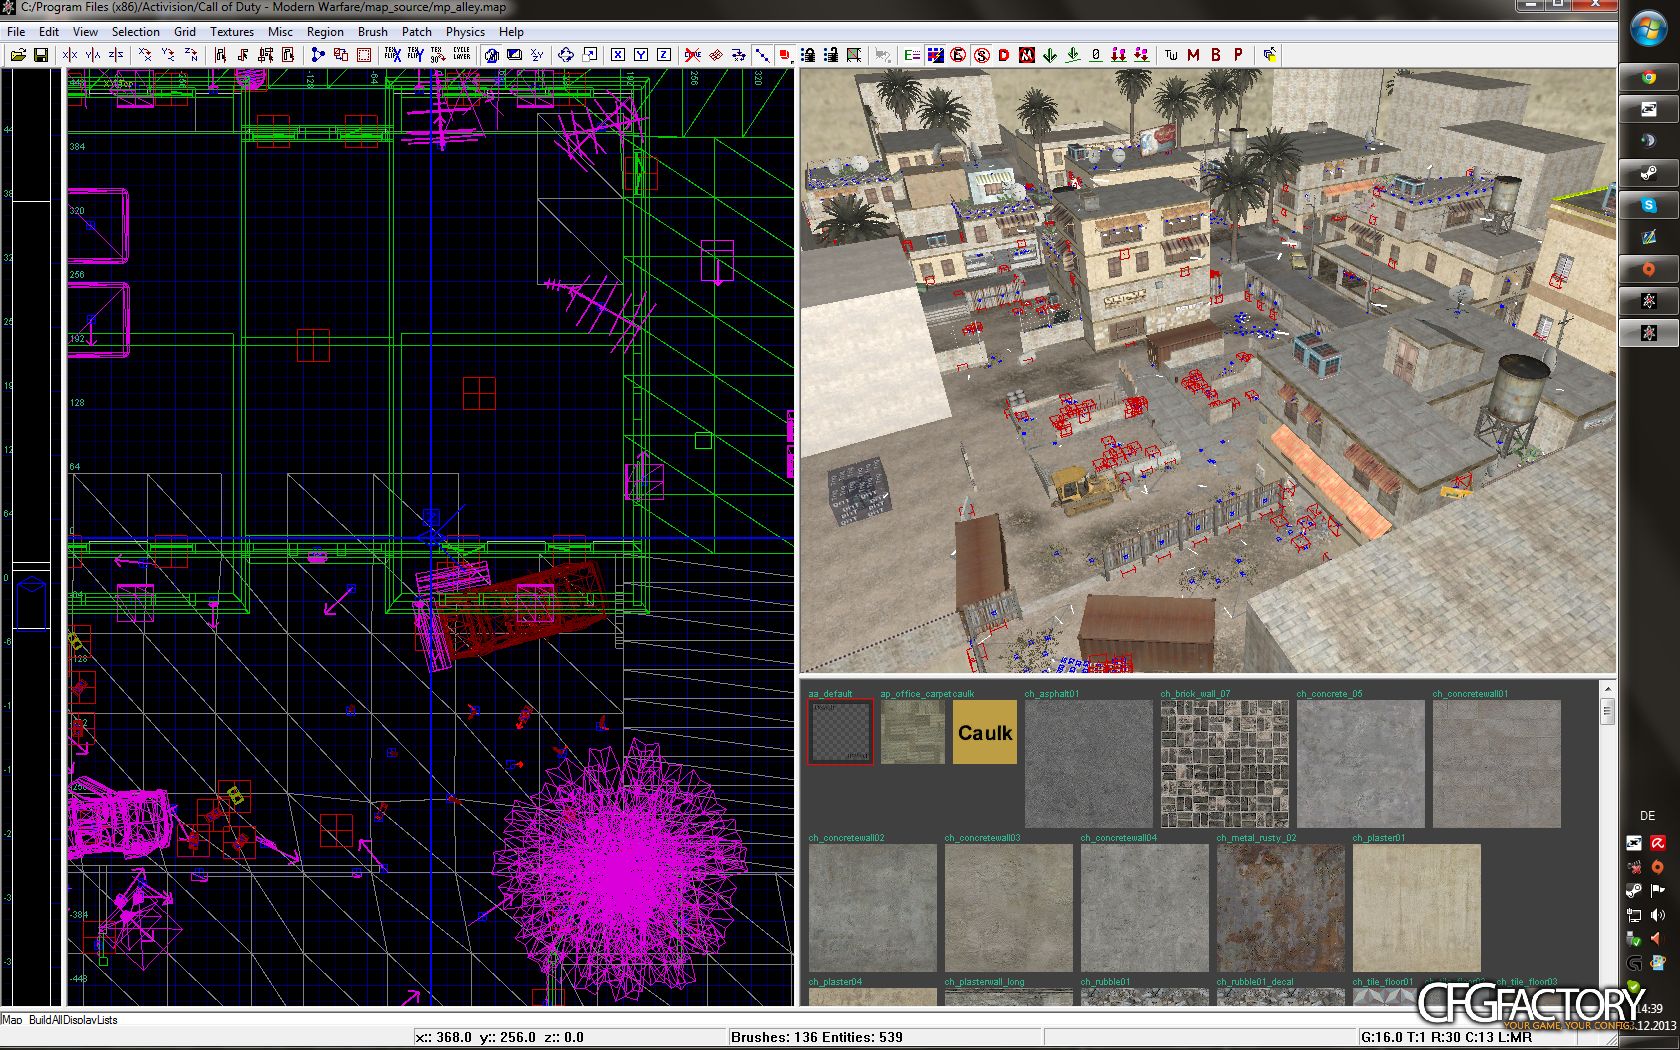The width and height of the screenshot is (1680, 1050).
Task: Flip selection along the Y axis
Action: [x=93, y=55]
